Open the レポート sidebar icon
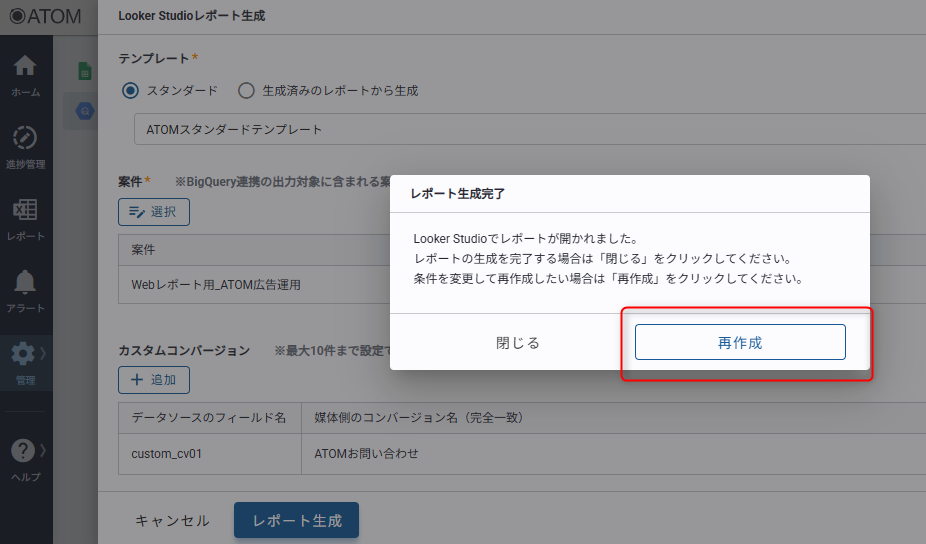This screenshot has width=926, height=544. [25, 219]
